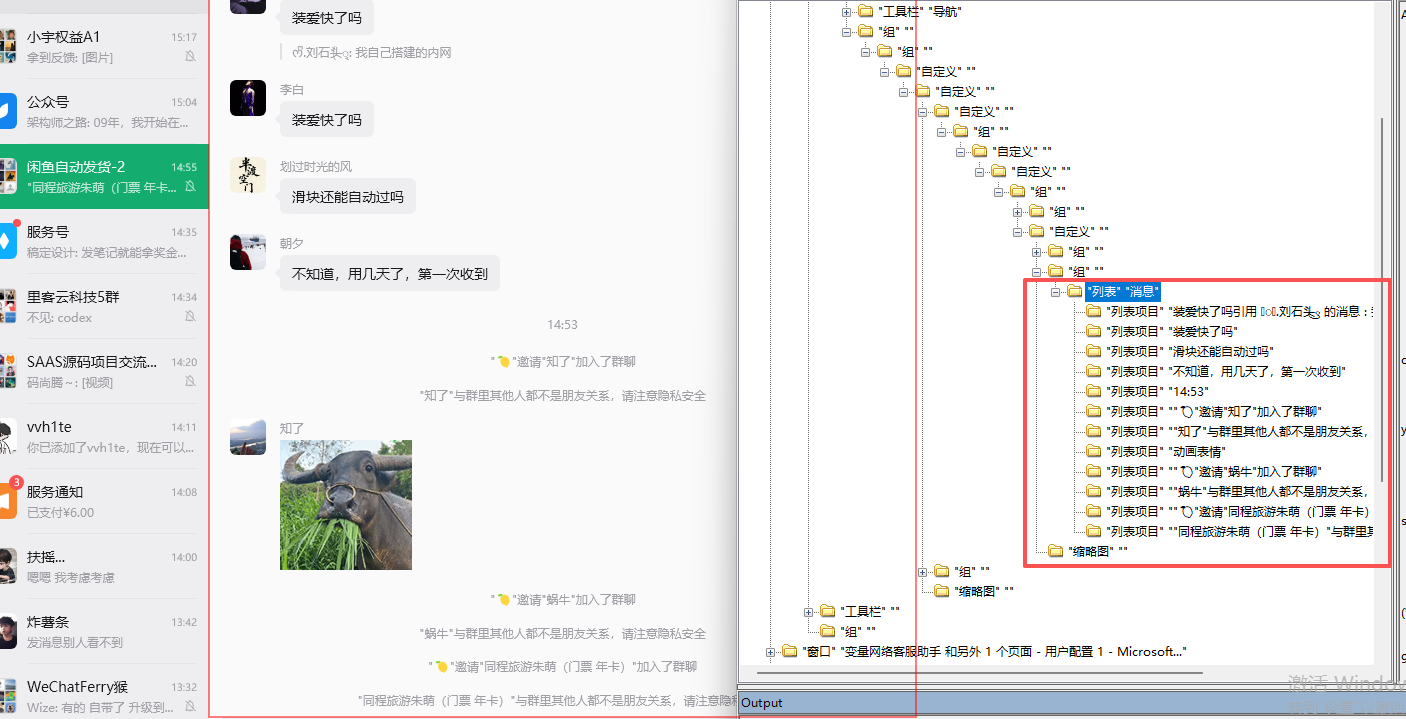Open the SAAS源码项目交流 conversation
This screenshot has height=719, width=1406.
tap(104, 371)
